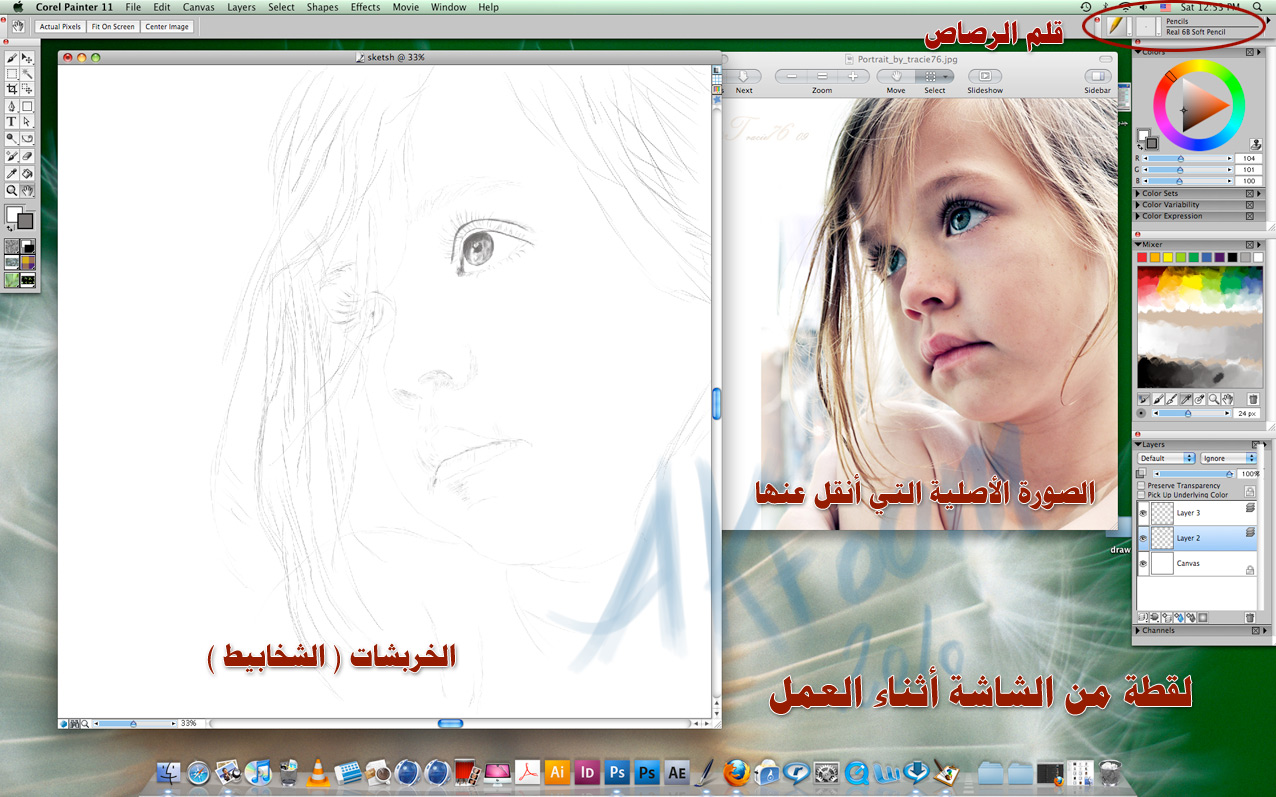This screenshot has height=797, width=1276.
Task: Zoom in with plus button in Preview
Action: pos(853,76)
